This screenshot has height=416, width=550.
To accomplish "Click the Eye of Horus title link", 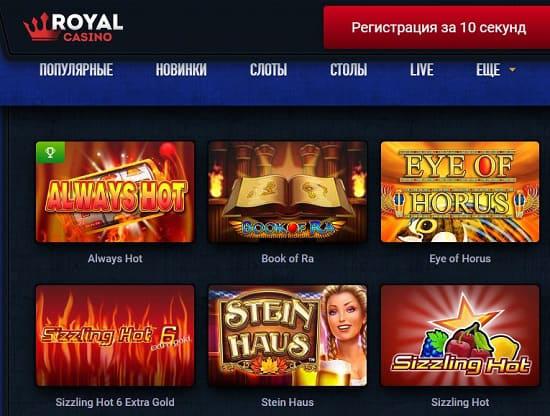I will coord(460,259).
